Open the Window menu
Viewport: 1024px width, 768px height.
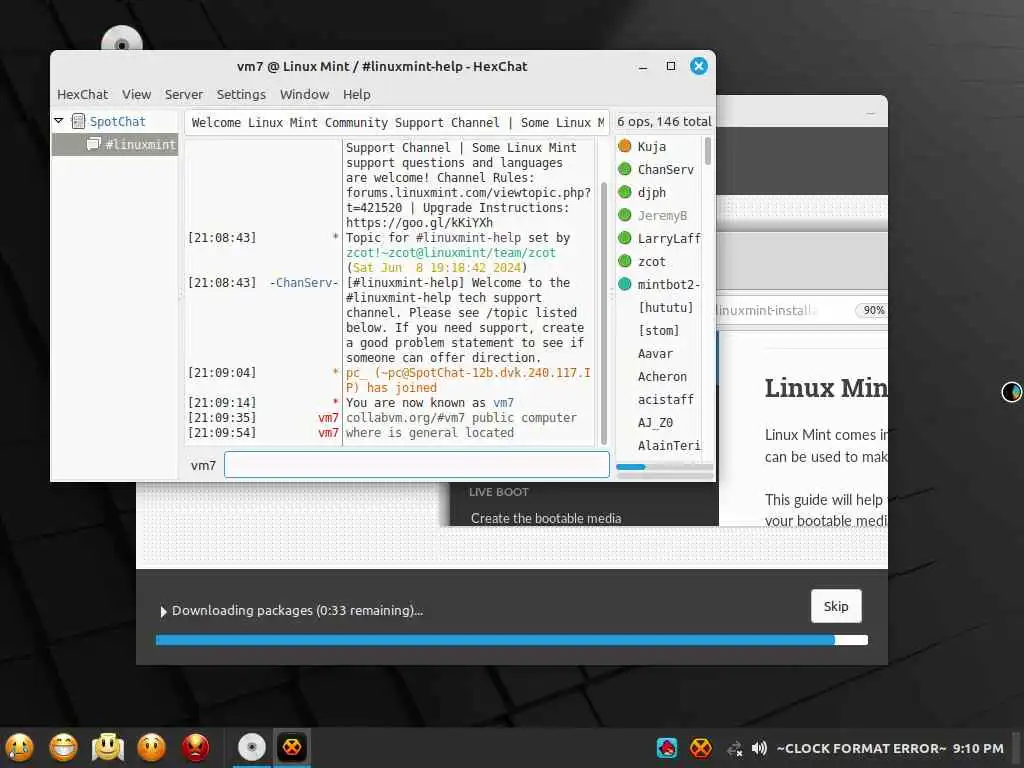[x=304, y=95]
